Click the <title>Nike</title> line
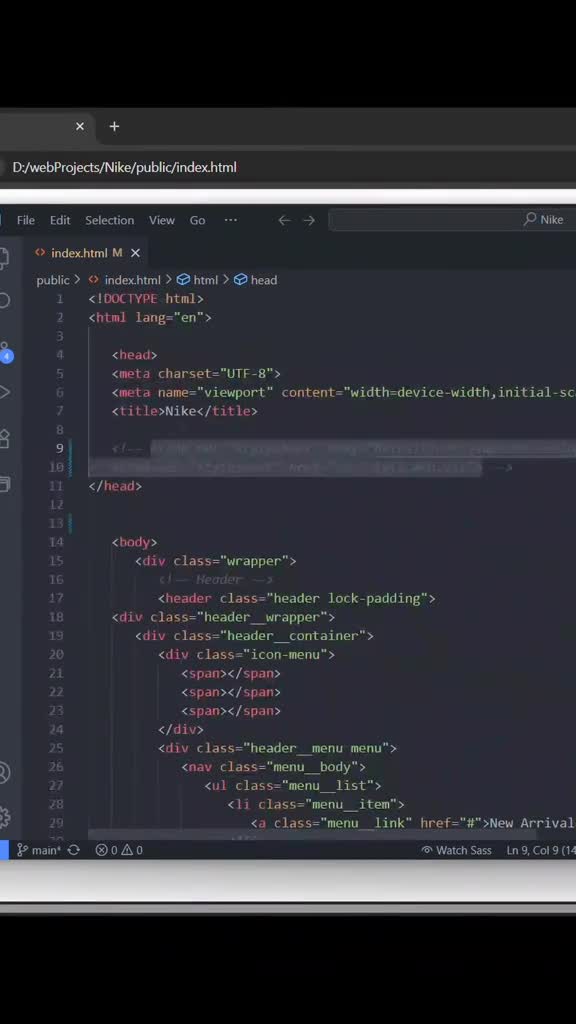 (x=185, y=411)
